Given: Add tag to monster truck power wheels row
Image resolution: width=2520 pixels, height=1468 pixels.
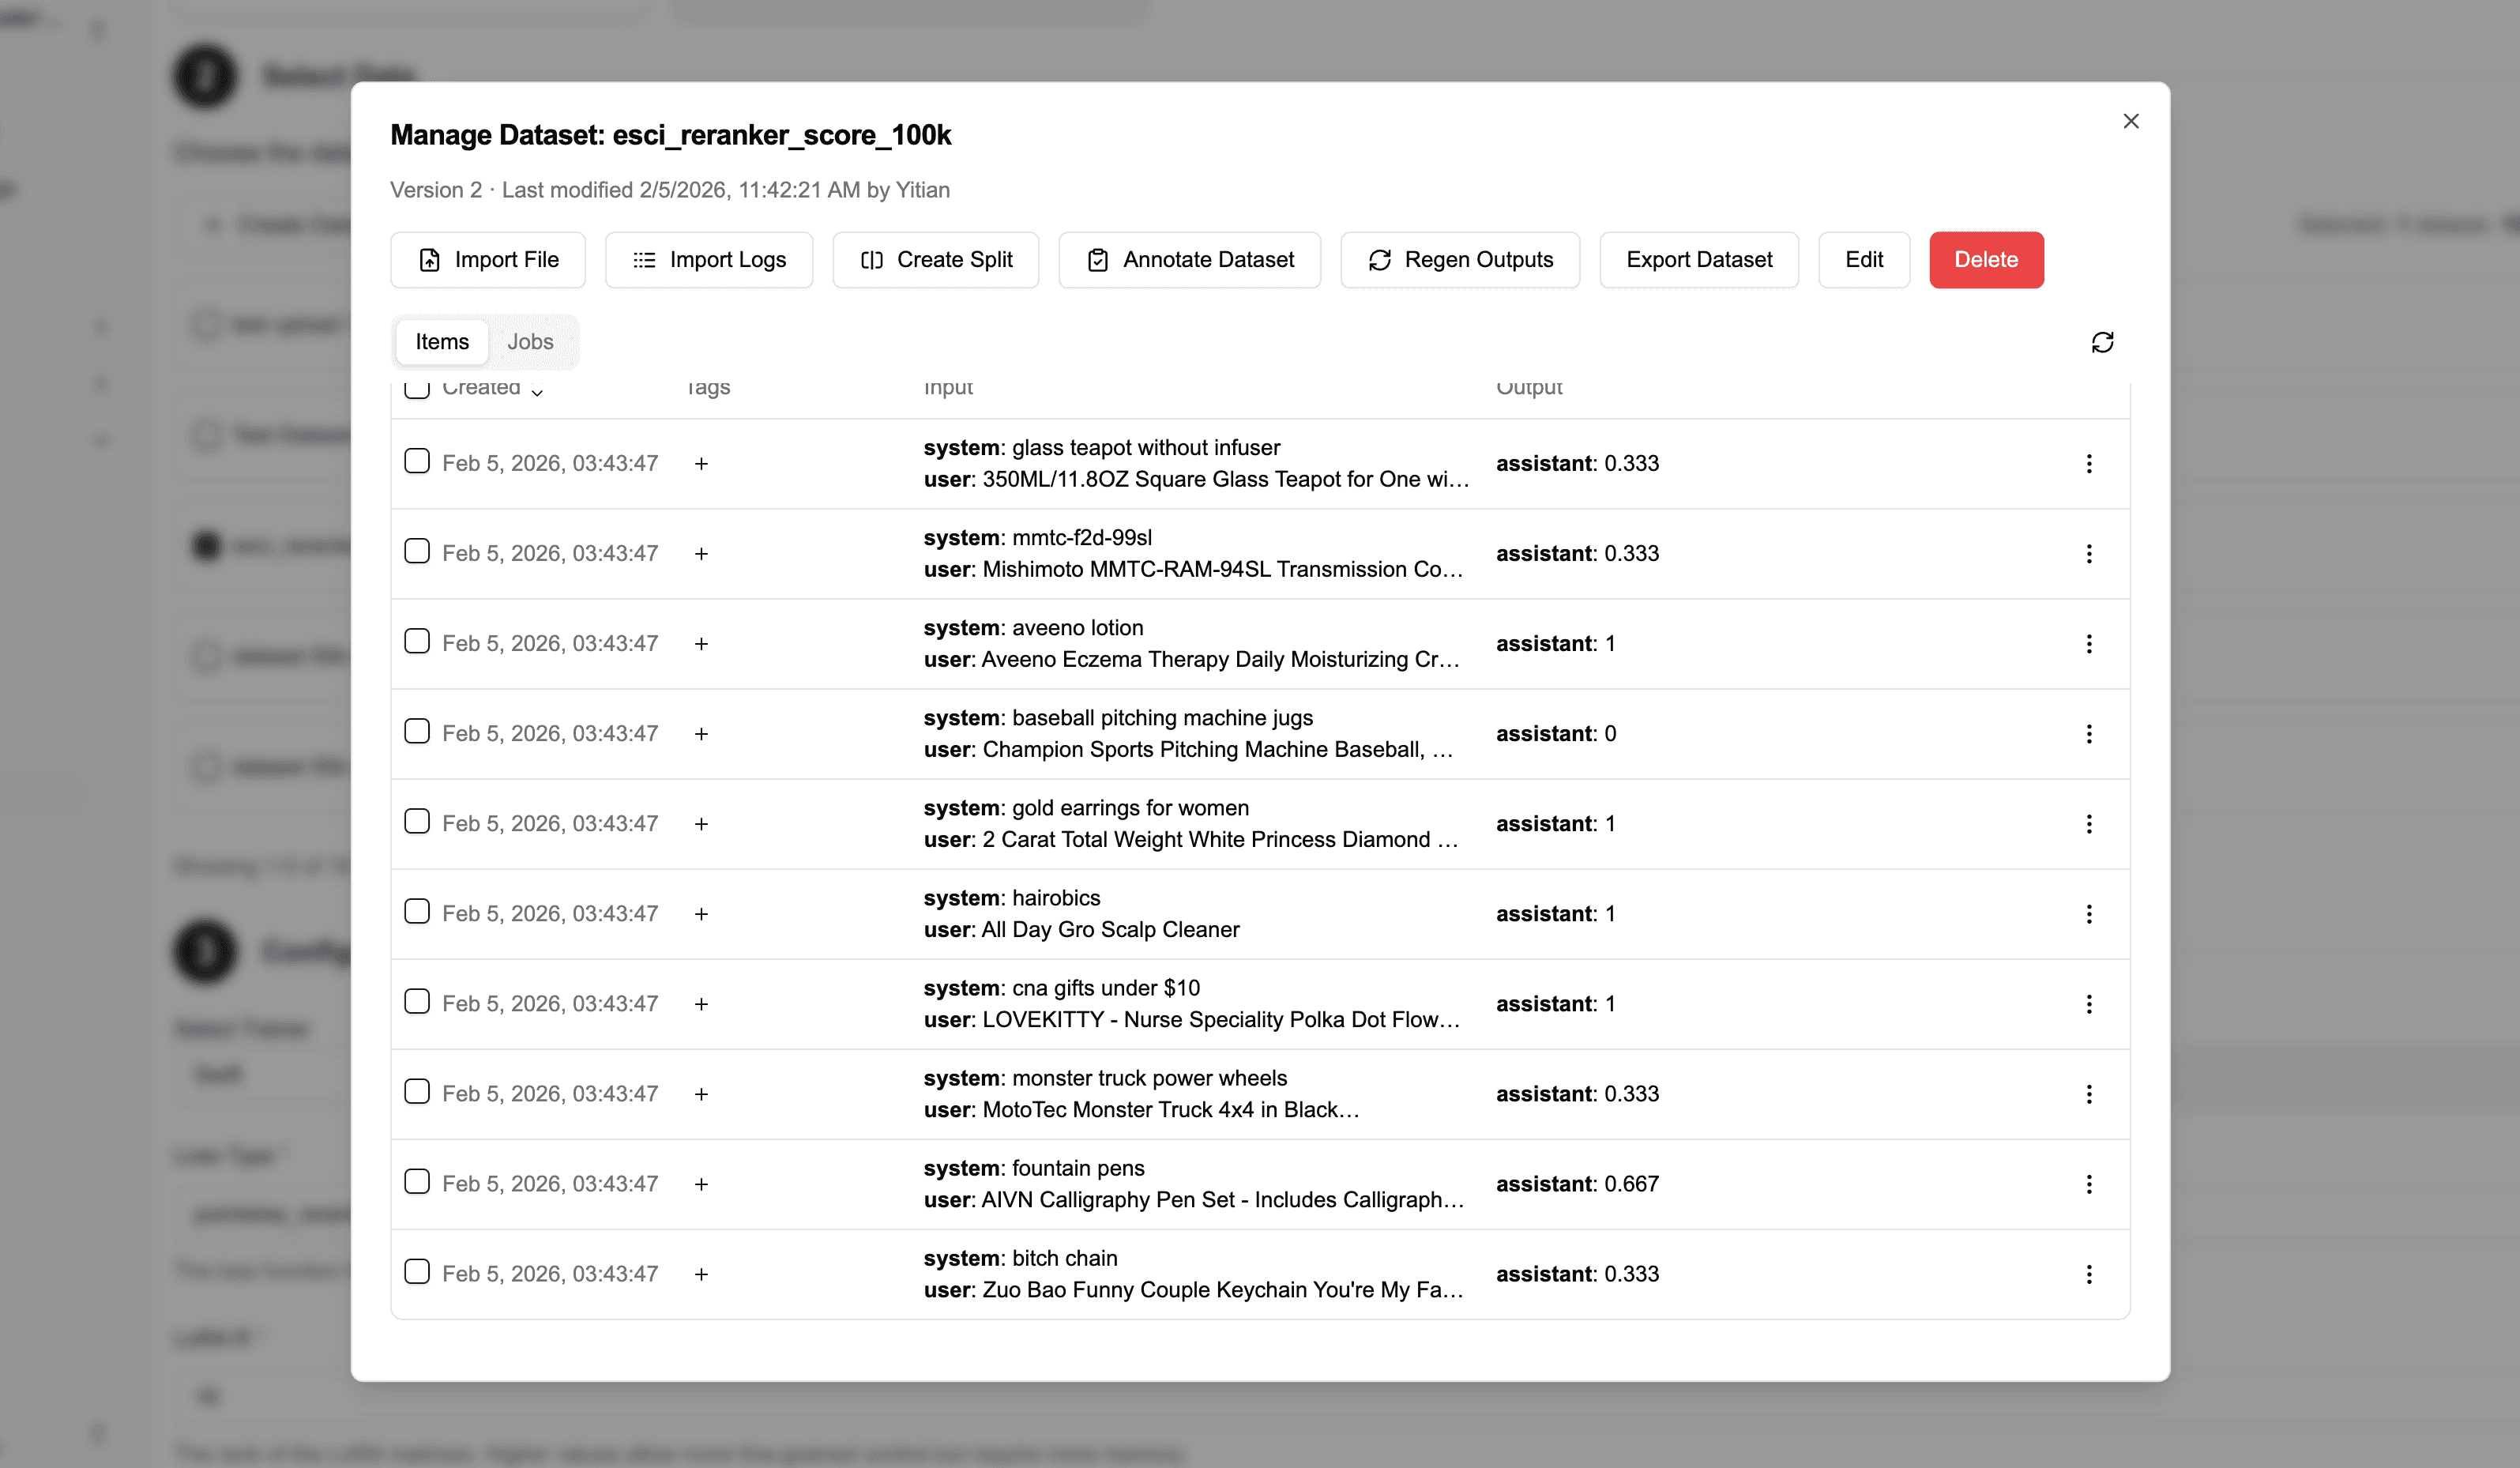Looking at the screenshot, I should pos(701,1094).
